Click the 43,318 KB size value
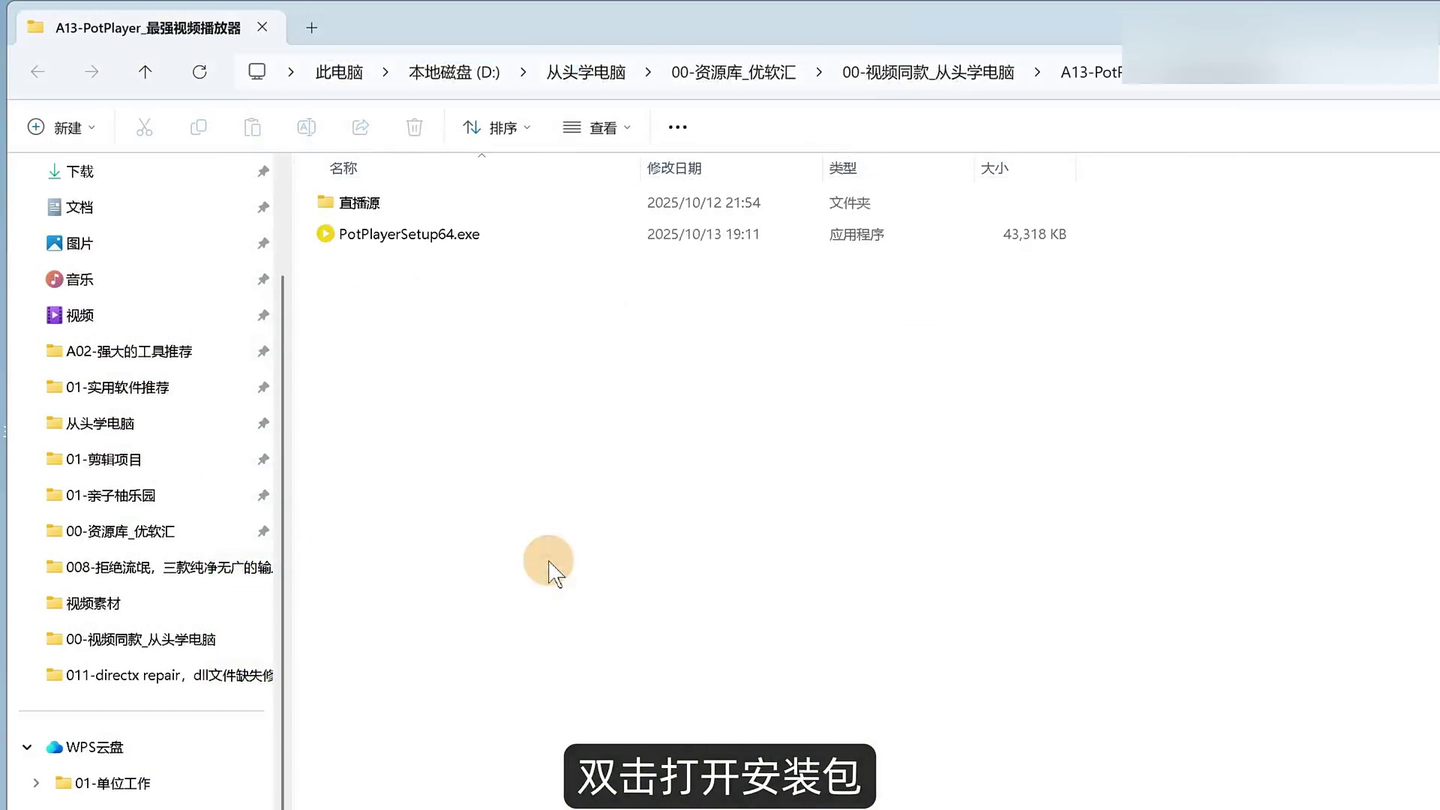 (x=1034, y=234)
